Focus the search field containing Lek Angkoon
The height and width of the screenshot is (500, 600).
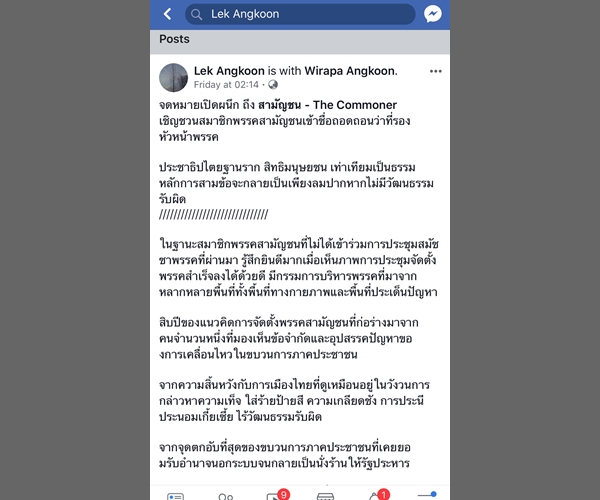point(300,14)
